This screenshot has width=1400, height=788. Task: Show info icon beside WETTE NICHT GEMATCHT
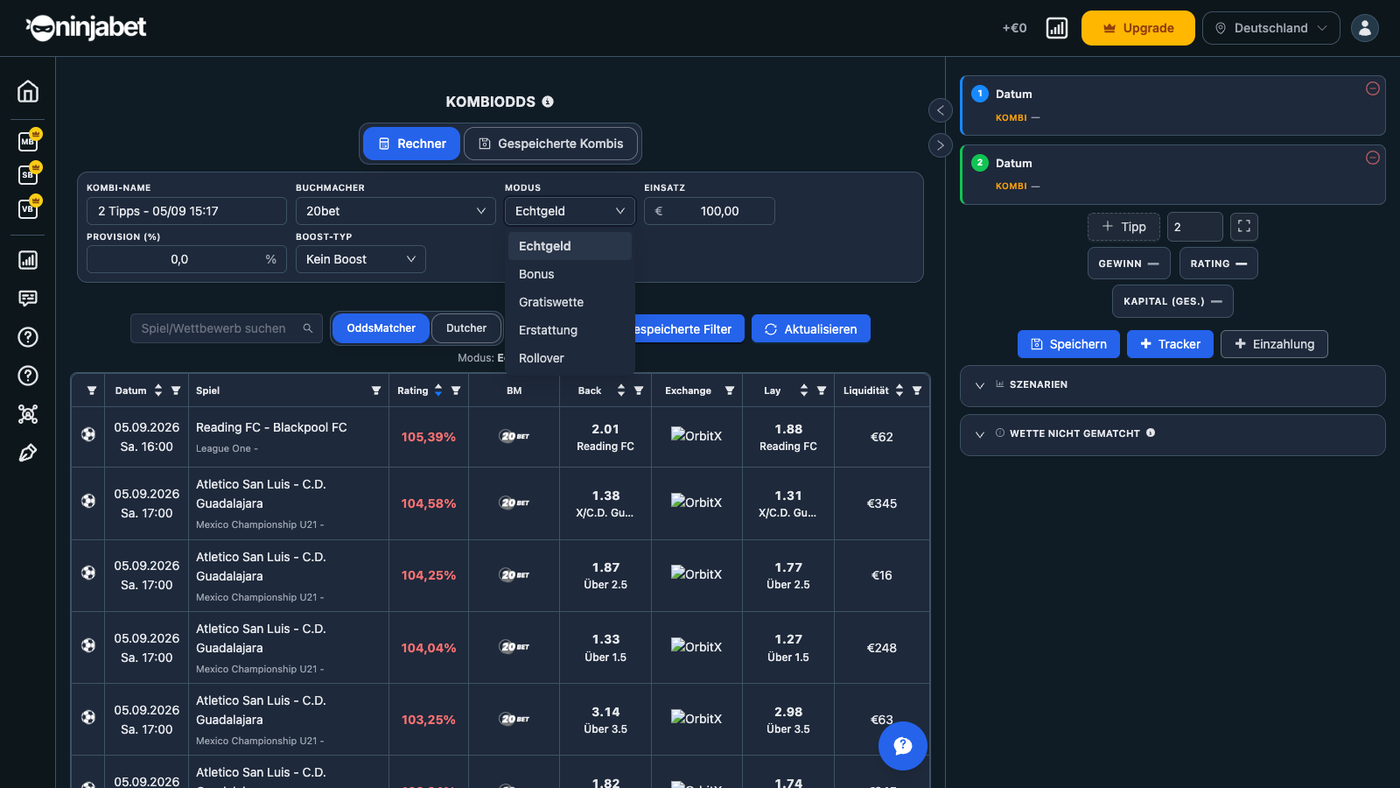click(1150, 433)
